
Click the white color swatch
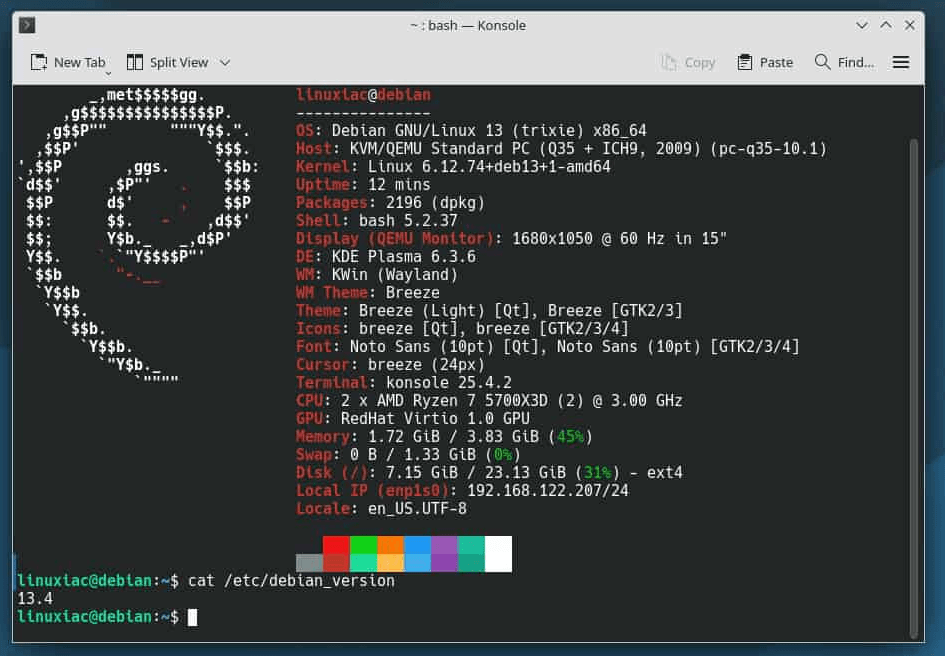click(x=498, y=553)
